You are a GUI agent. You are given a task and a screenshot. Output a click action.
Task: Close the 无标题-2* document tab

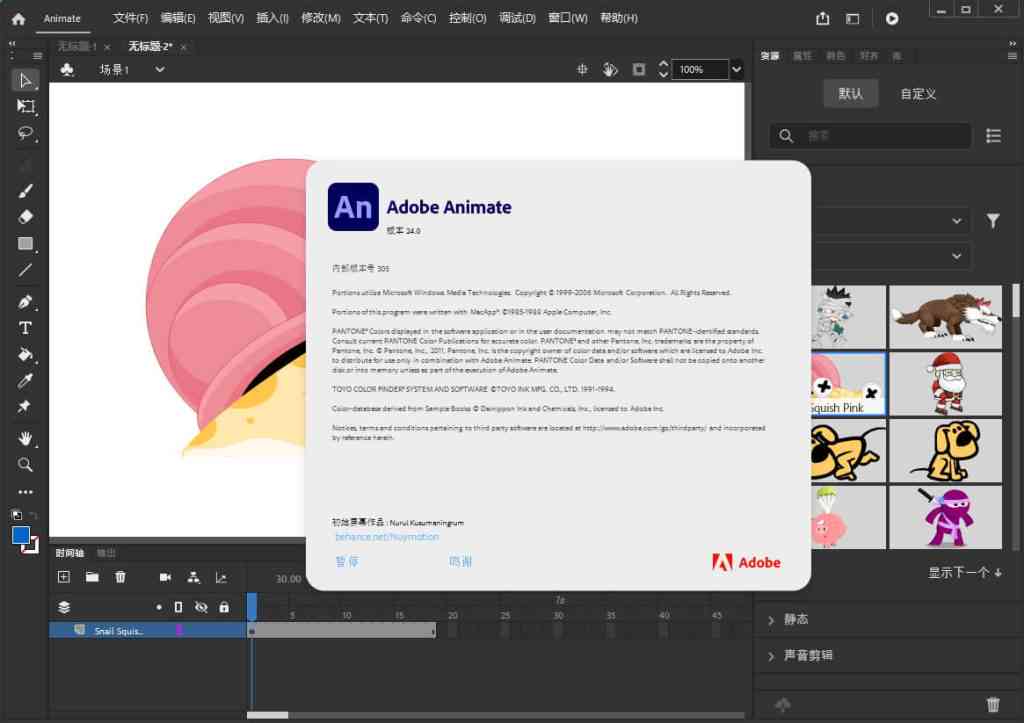coord(184,47)
